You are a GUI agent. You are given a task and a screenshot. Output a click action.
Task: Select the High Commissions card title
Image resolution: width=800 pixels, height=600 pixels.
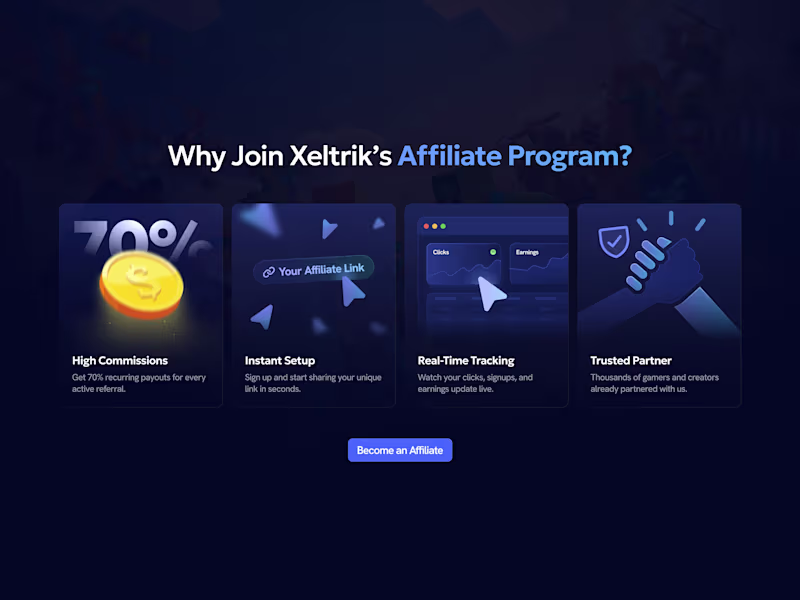point(120,361)
